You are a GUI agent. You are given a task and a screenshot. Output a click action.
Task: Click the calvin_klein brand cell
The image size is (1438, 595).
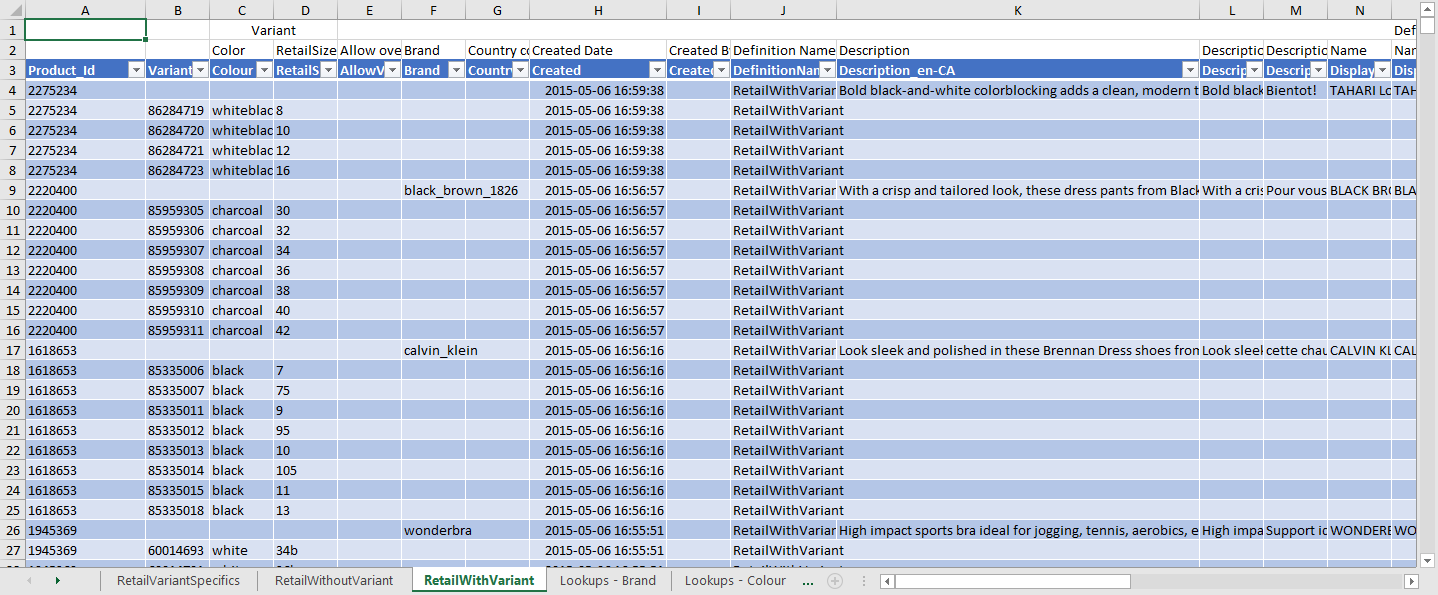pyautogui.click(x=440, y=350)
